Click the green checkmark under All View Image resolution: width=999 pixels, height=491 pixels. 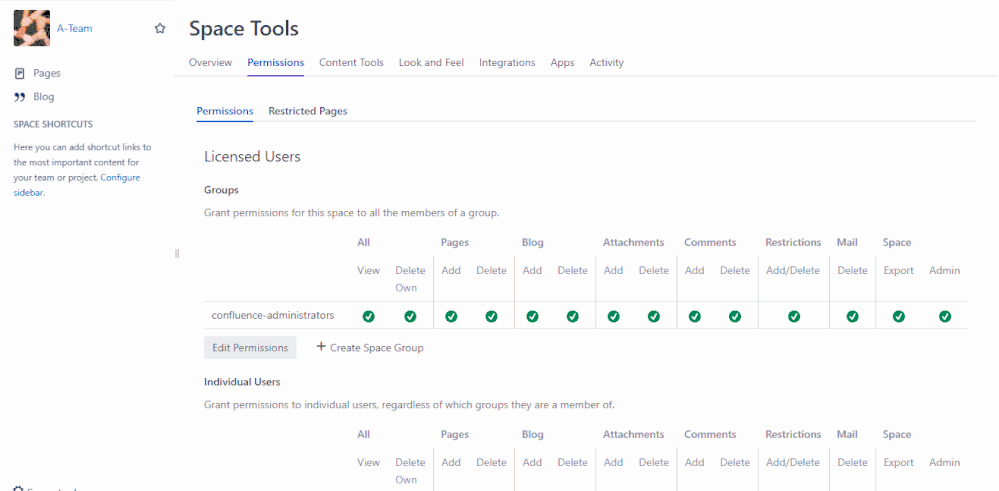[368, 316]
